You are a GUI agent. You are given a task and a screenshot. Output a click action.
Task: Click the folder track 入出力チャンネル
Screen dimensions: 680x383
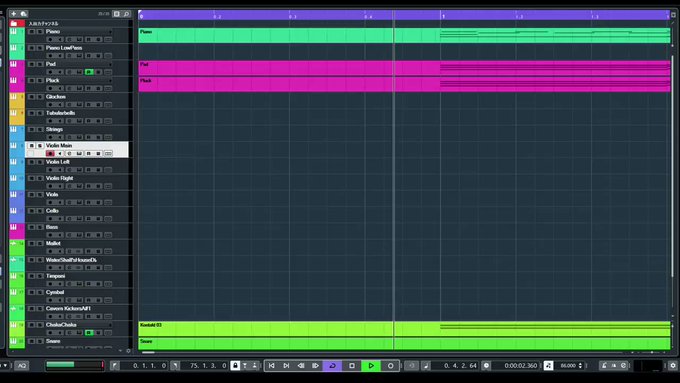click(x=43, y=23)
